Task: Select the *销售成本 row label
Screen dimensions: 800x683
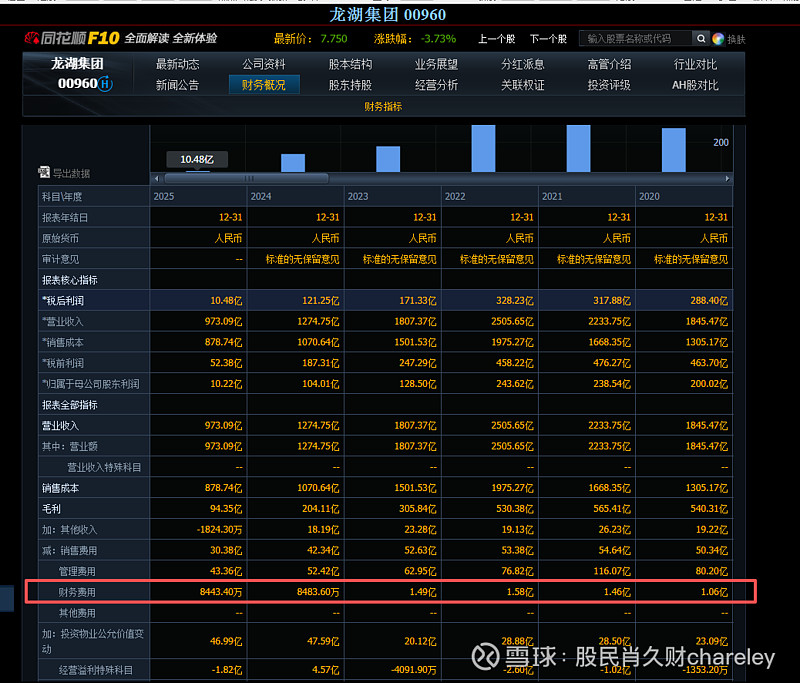Action: [63, 343]
